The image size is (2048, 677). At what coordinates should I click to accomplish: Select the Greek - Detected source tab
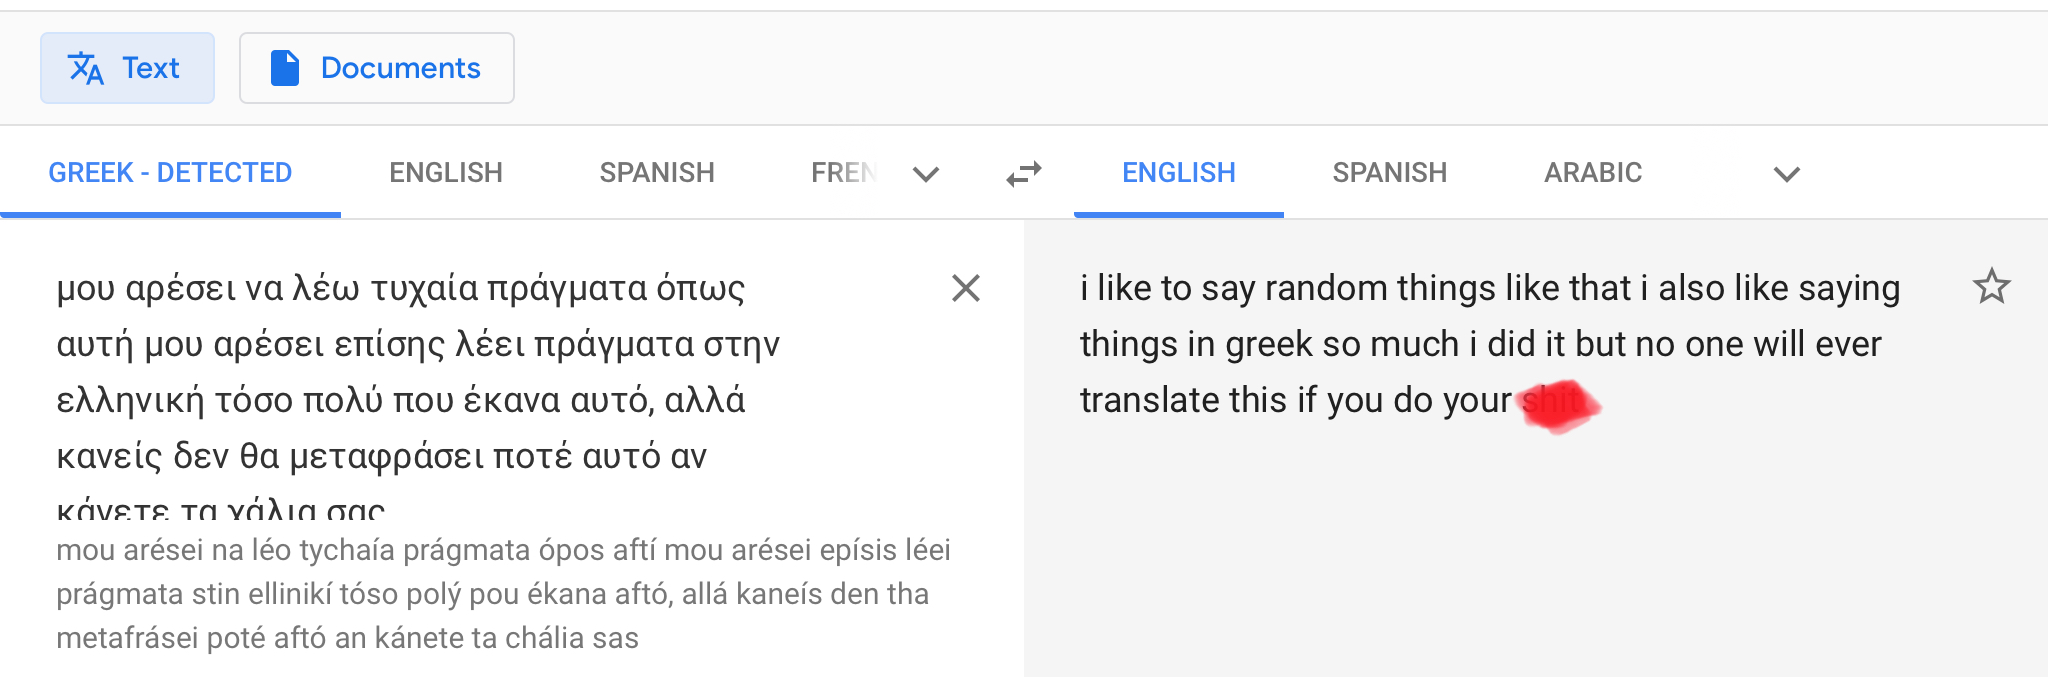tap(170, 173)
